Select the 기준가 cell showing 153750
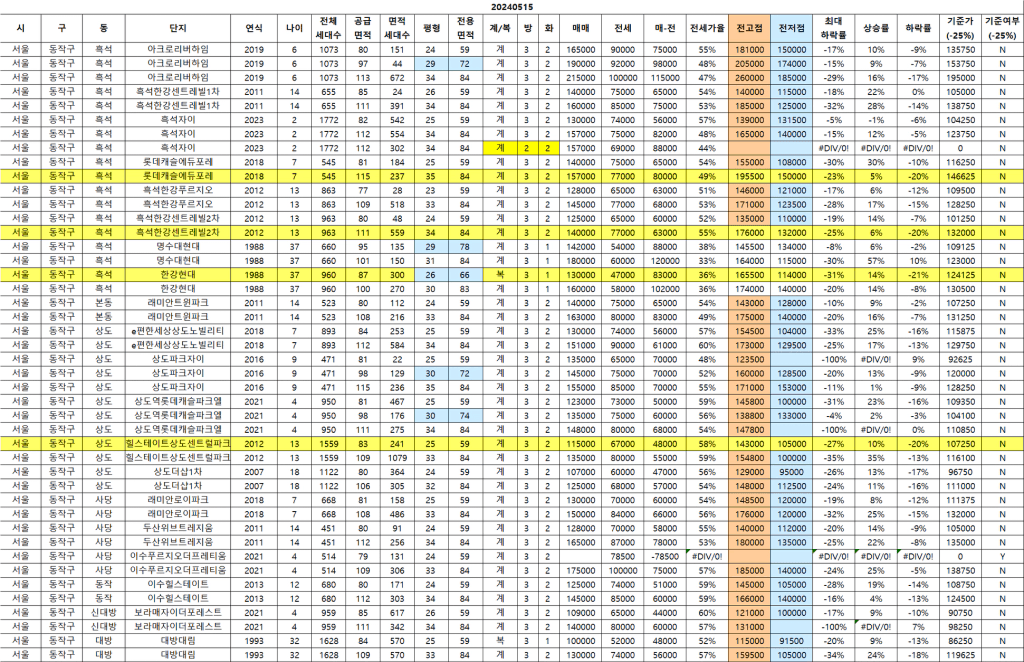This screenshot has width=1024, height=662. pos(960,64)
